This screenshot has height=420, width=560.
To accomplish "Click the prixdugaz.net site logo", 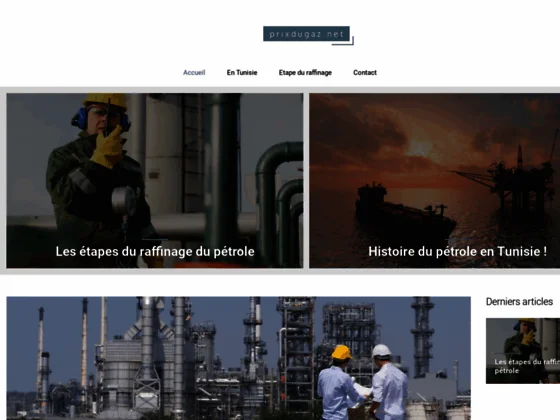I will tap(308, 35).
